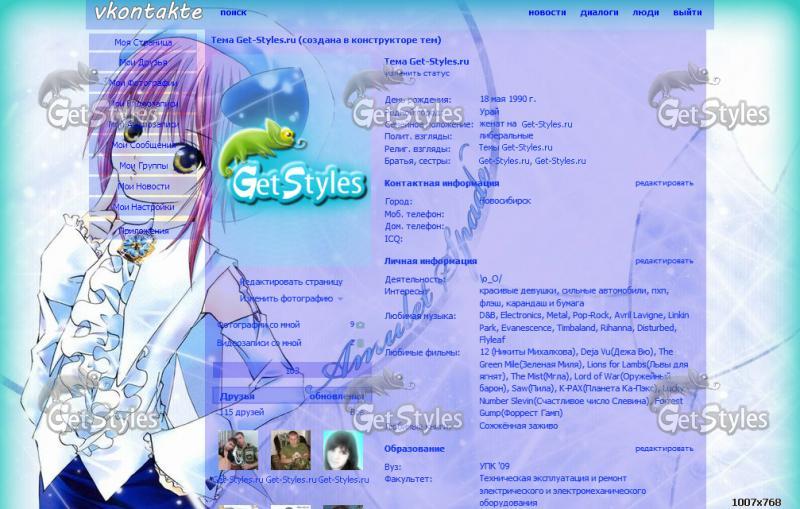800x509 pixels.
Task: Open Мои Группы in sidebar
Action: click(x=143, y=165)
